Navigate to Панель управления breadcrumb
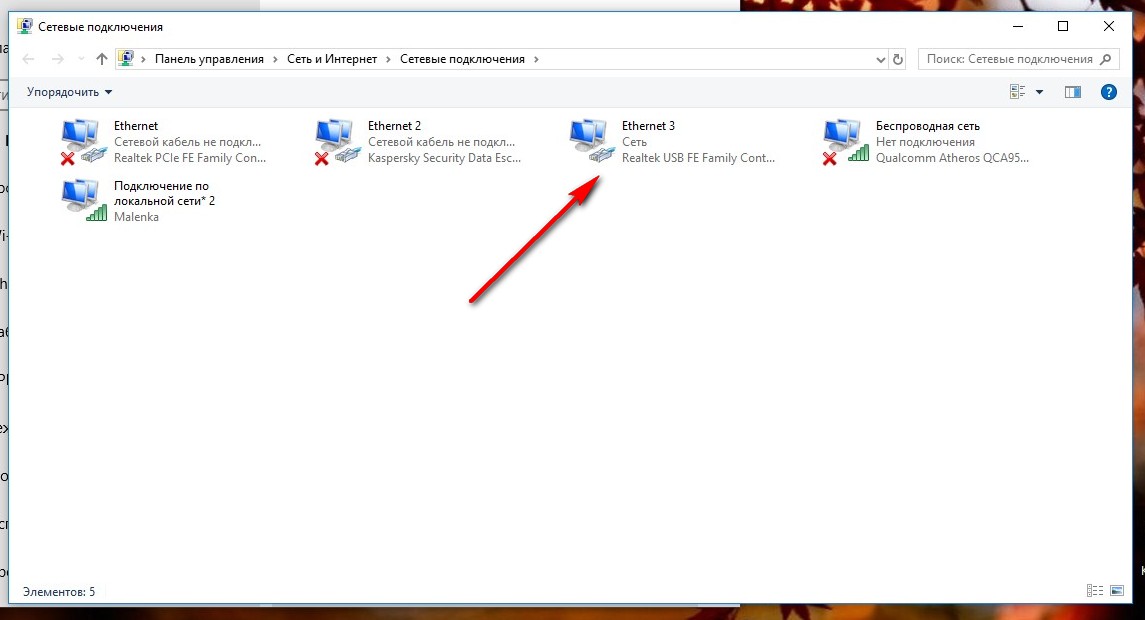Image resolution: width=1145 pixels, height=620 pixels. coord(209,59)
